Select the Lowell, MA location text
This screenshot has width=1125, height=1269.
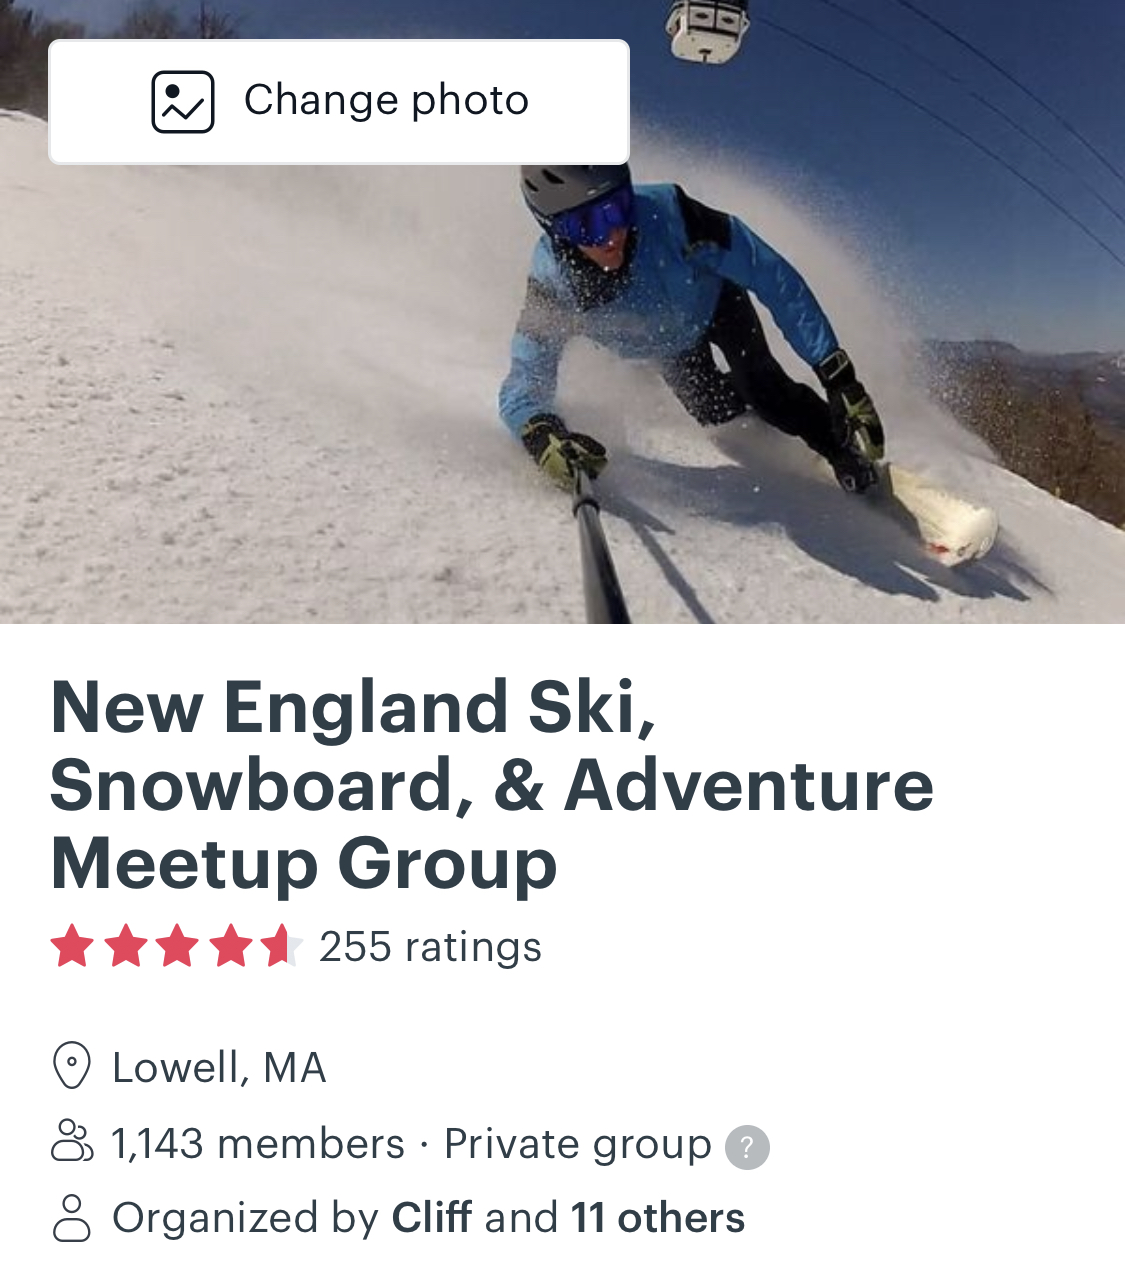pyautogui.click(x=219, y=1068)
